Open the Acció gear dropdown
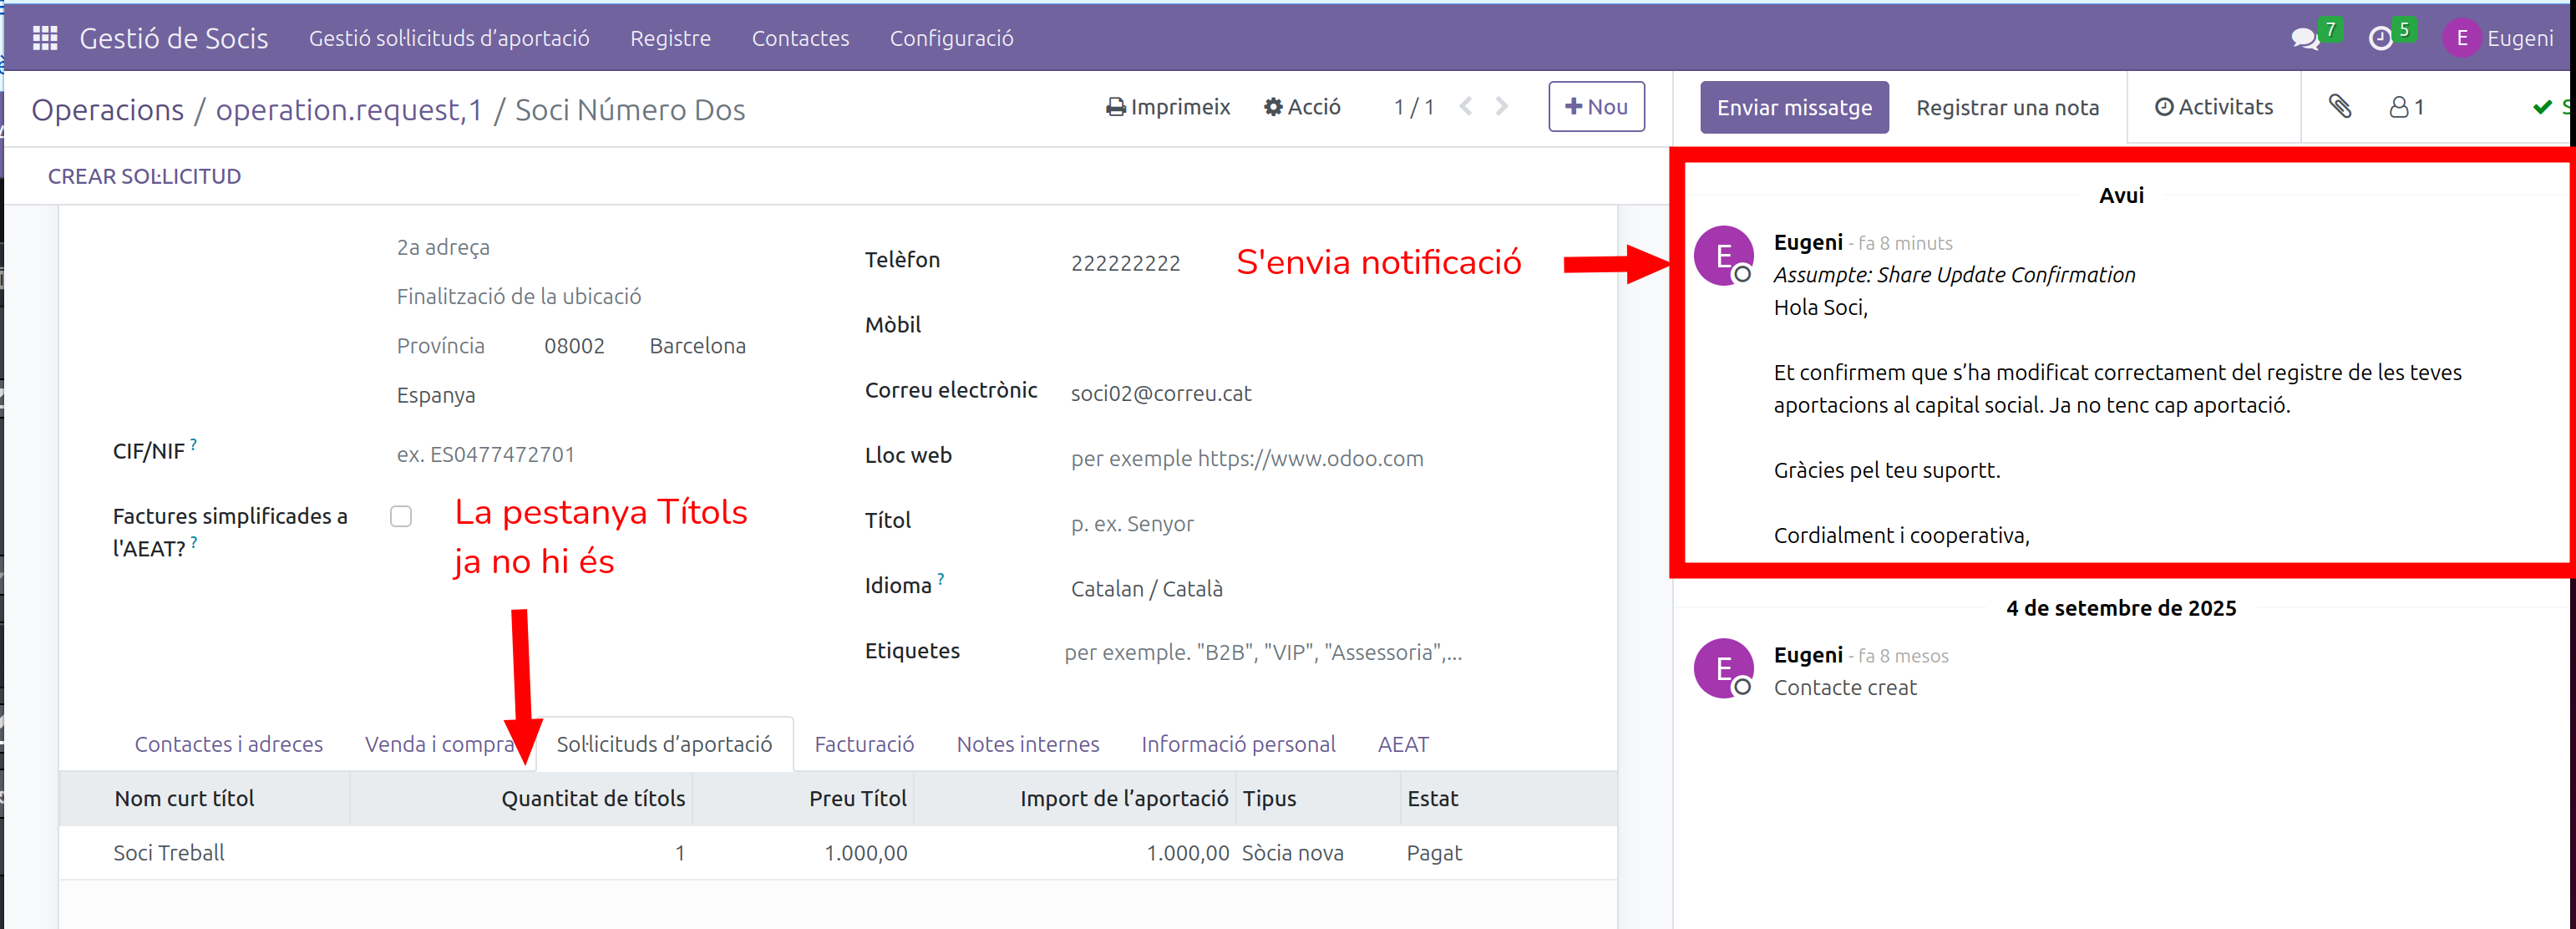The image size is (2576, 929). (x=1302, y=107)
